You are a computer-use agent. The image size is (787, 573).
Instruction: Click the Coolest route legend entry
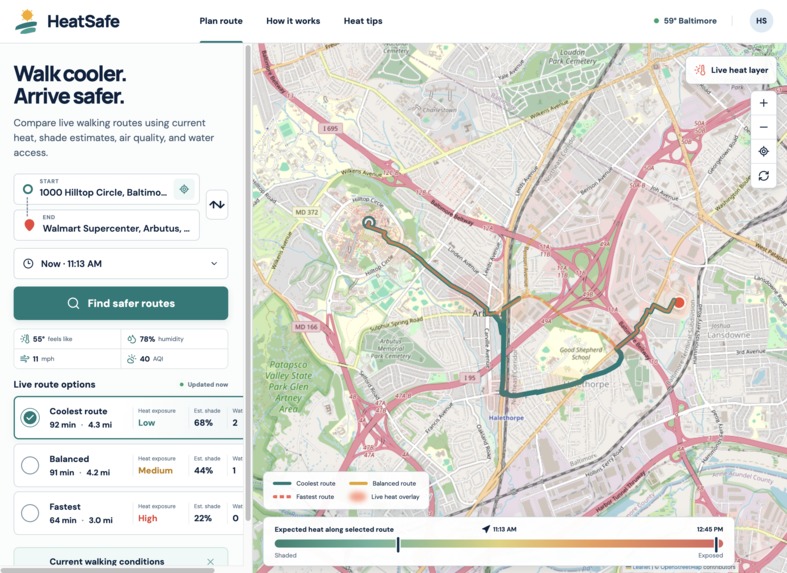coord(304,483)
